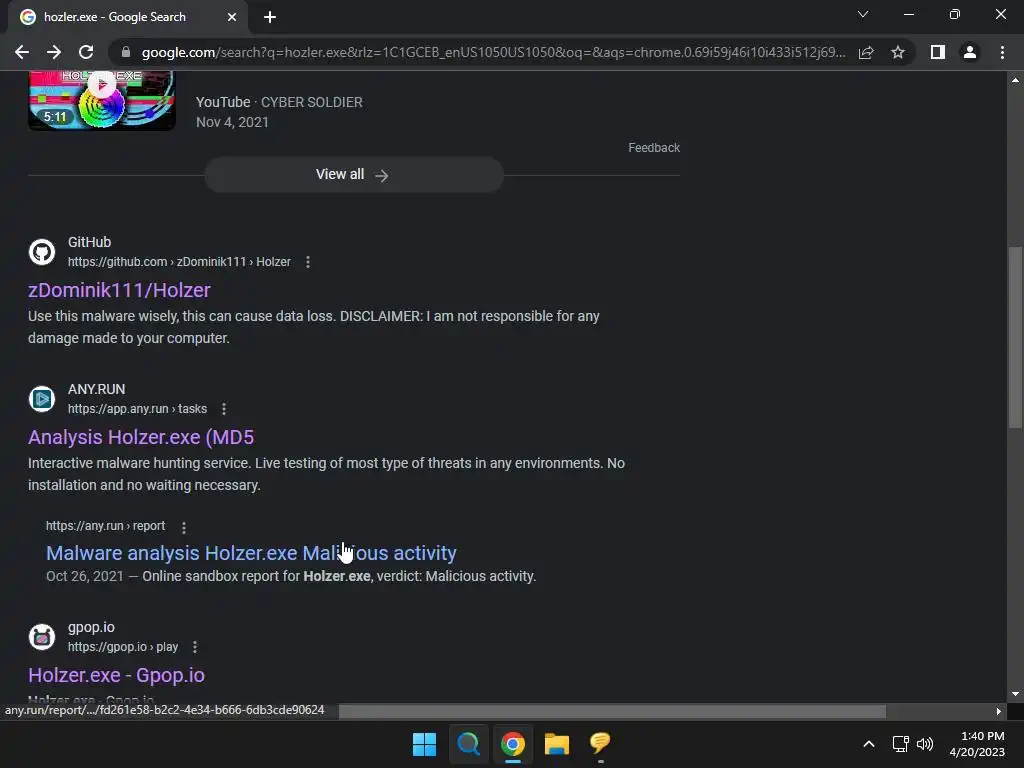Image resolution: width=1024 pixels, height=768 pixels.
Task: Click the horizontal scrollbar thumb
Action: pos(613,711)
